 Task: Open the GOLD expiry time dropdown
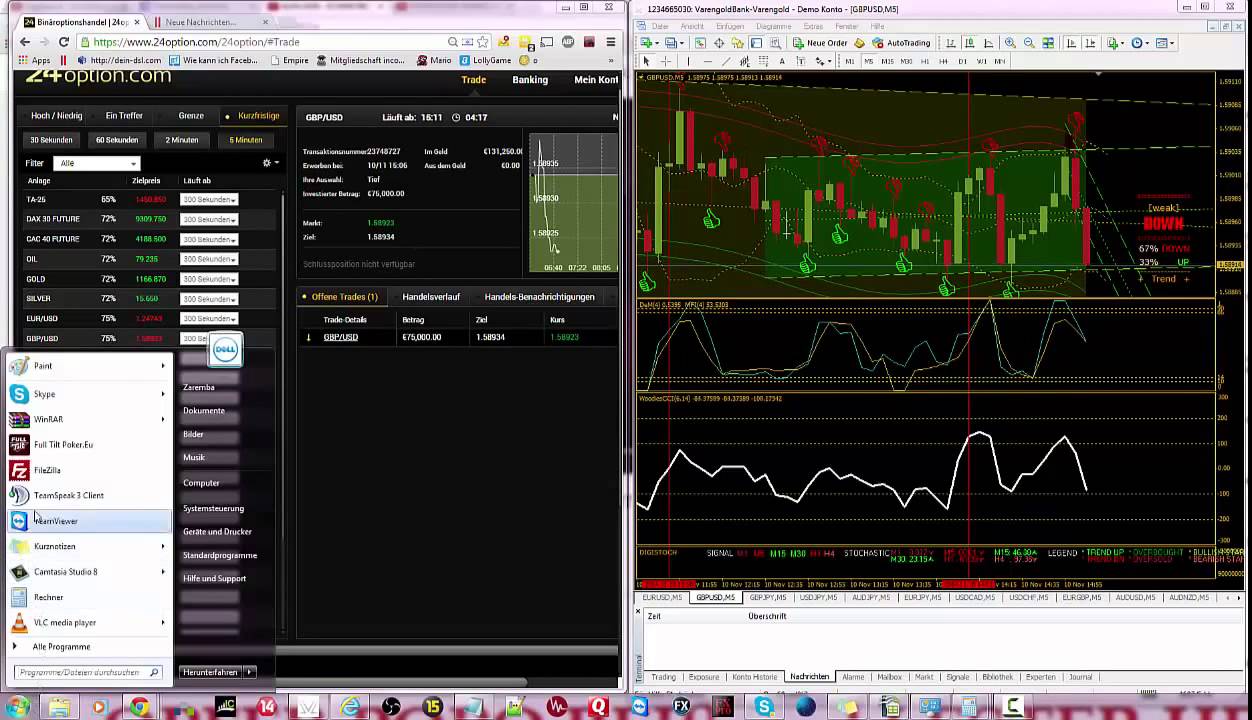click(x=209, y=279)
